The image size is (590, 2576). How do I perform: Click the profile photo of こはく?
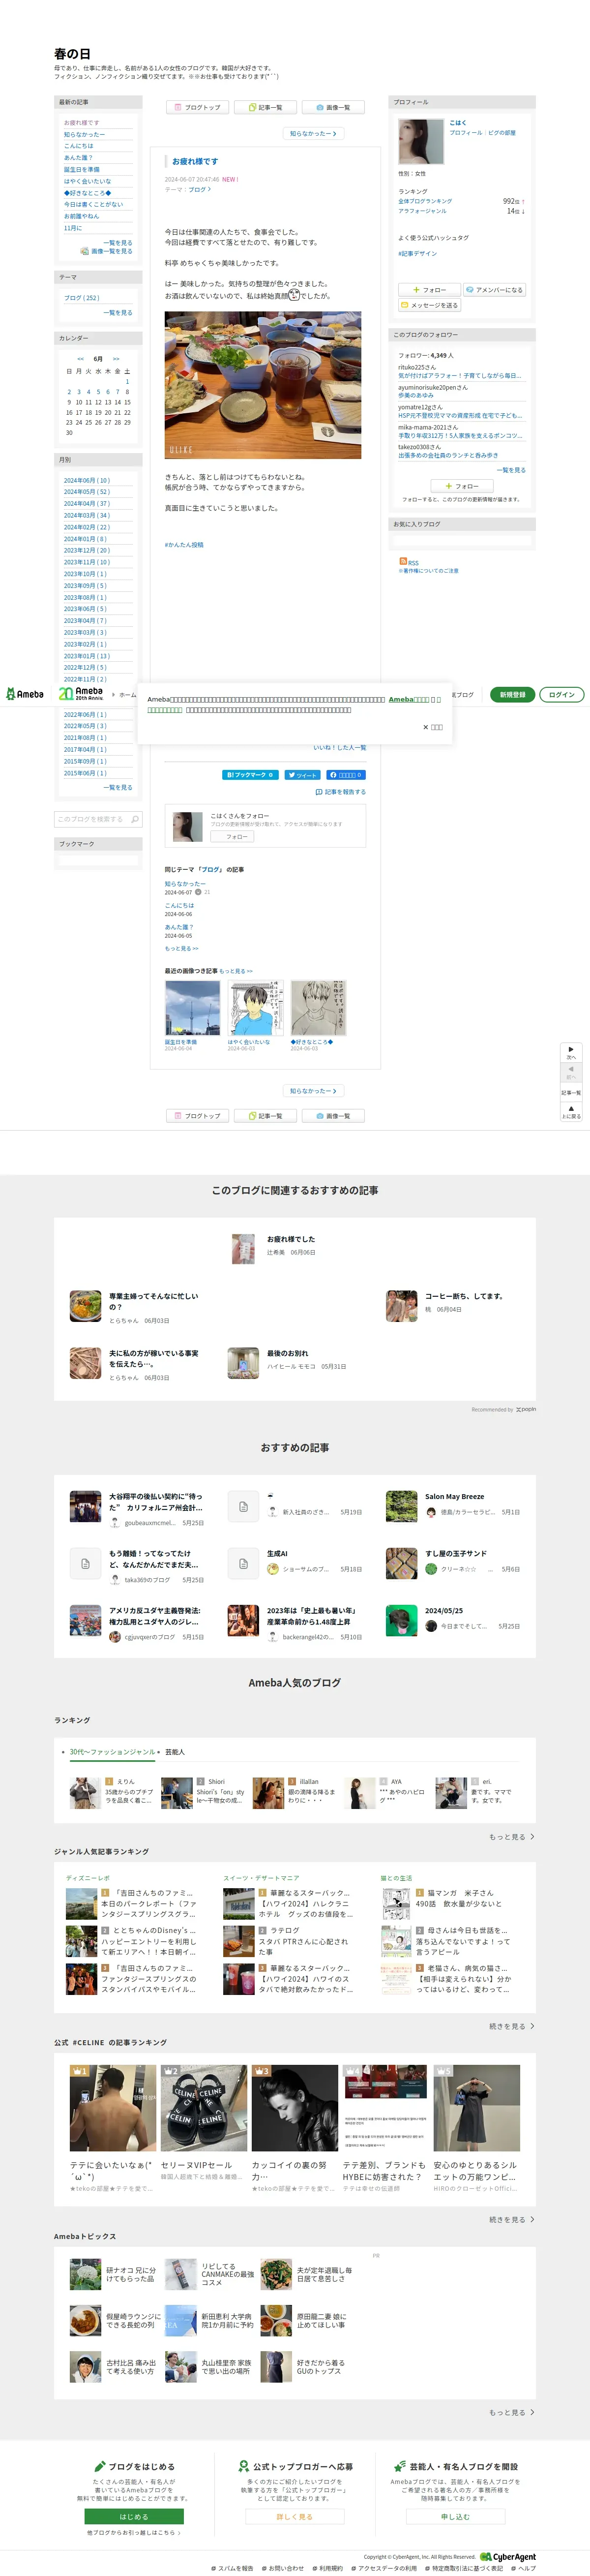[421, 142]
